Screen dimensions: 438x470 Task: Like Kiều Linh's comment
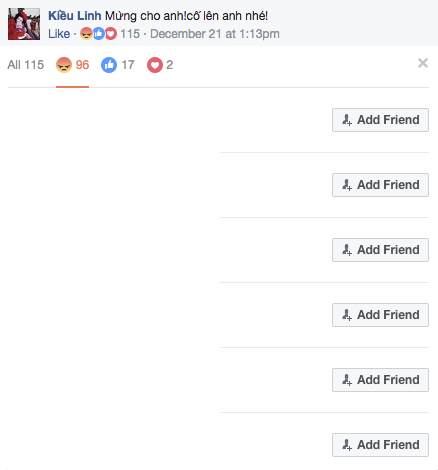pyautogui.click(x=59, y=34)
